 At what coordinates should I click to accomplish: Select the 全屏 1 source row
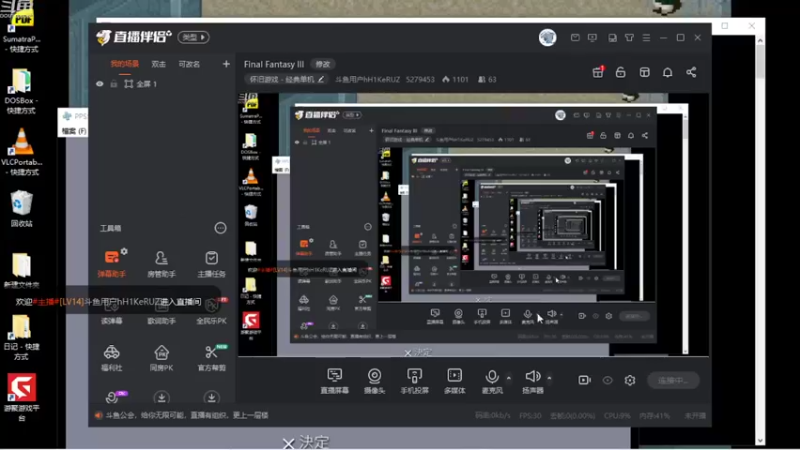coord(162,84)
